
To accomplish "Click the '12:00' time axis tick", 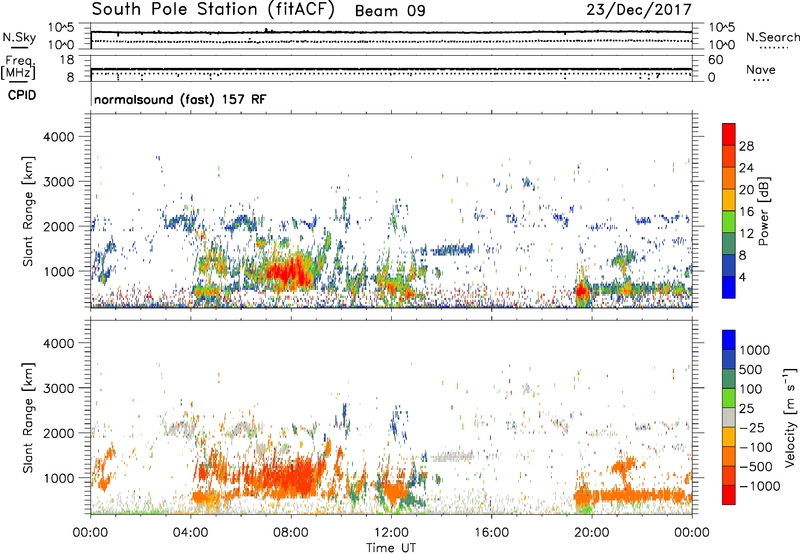I will 391,533.
